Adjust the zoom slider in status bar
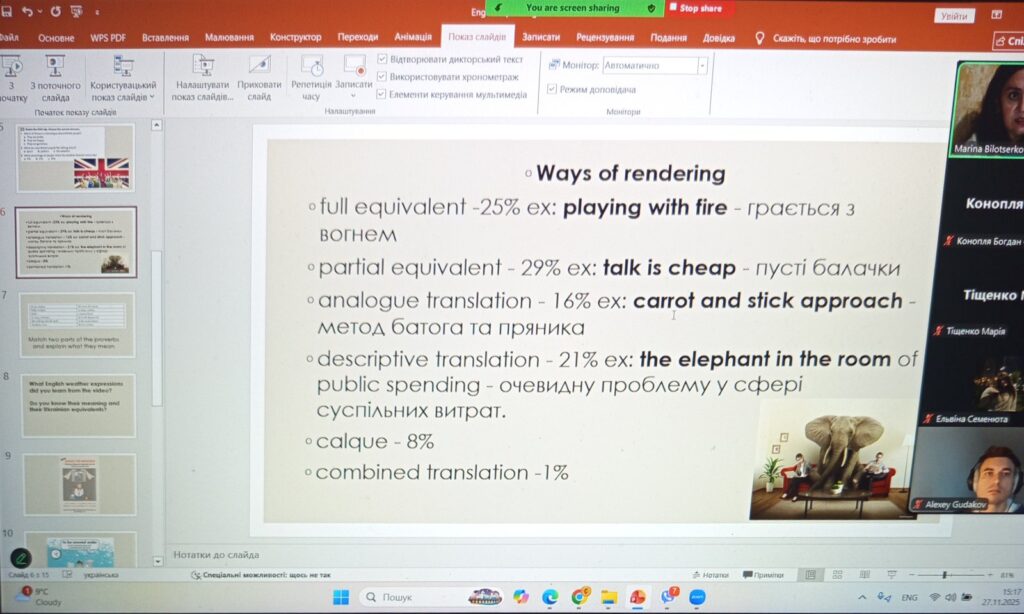 click(943, 575)
